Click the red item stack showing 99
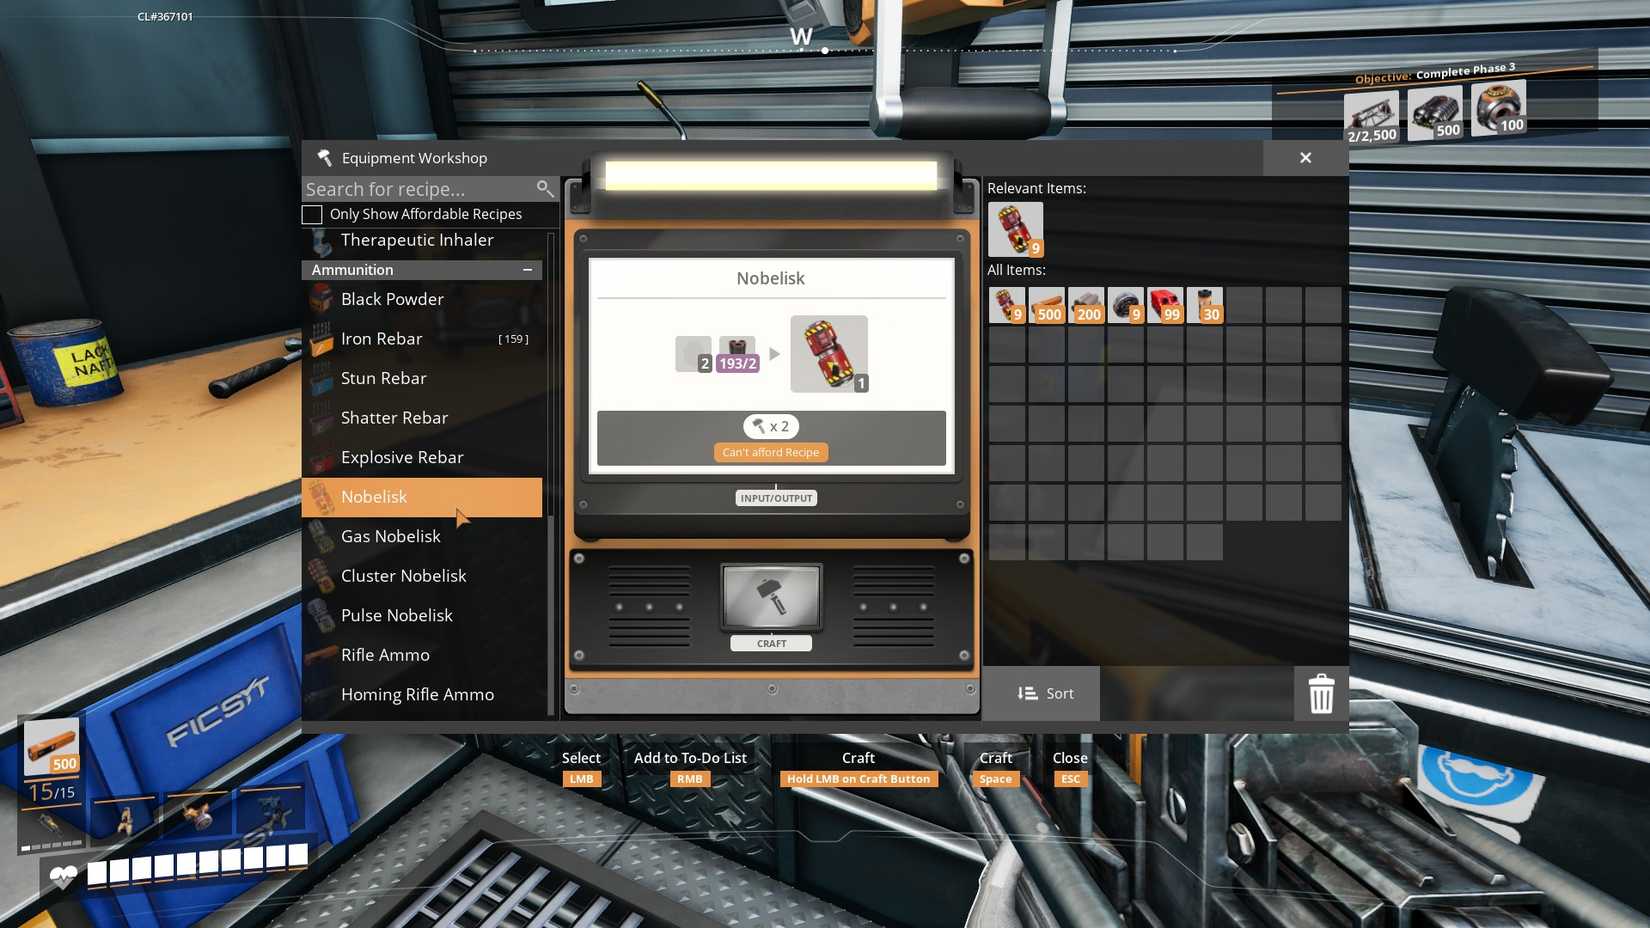This screenshot has height=928, width=1650. [x=1164, y=305]
